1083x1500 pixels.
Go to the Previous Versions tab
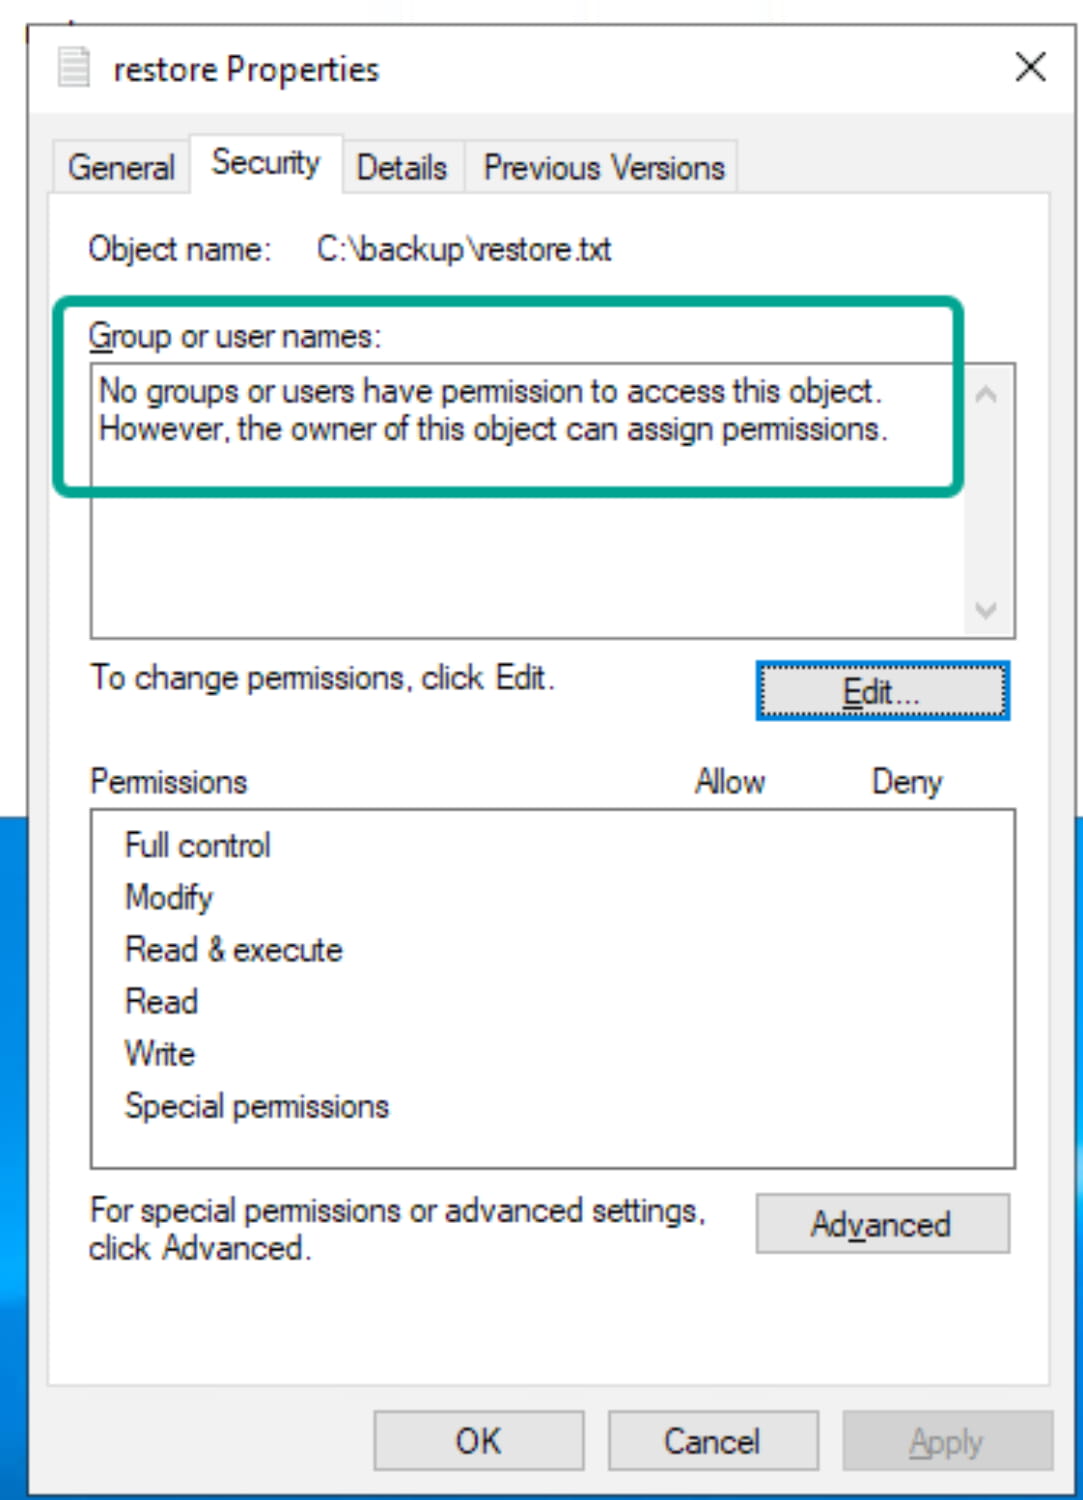tap(604, 167)
